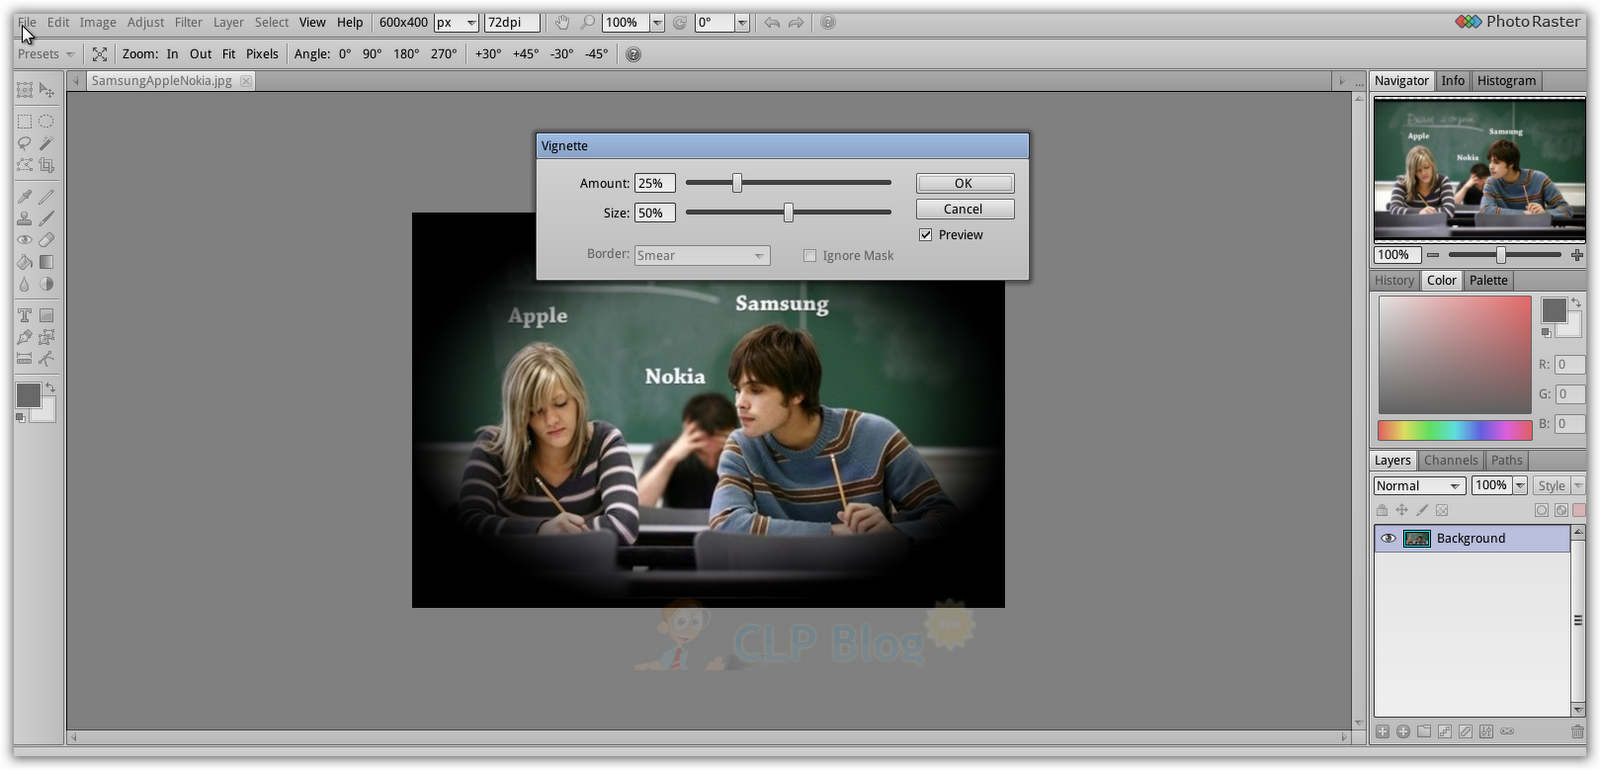Open the Filter menu
The height and width of the screenshot is (770, 1600).
pyautogui.click(x=188, y=22)
